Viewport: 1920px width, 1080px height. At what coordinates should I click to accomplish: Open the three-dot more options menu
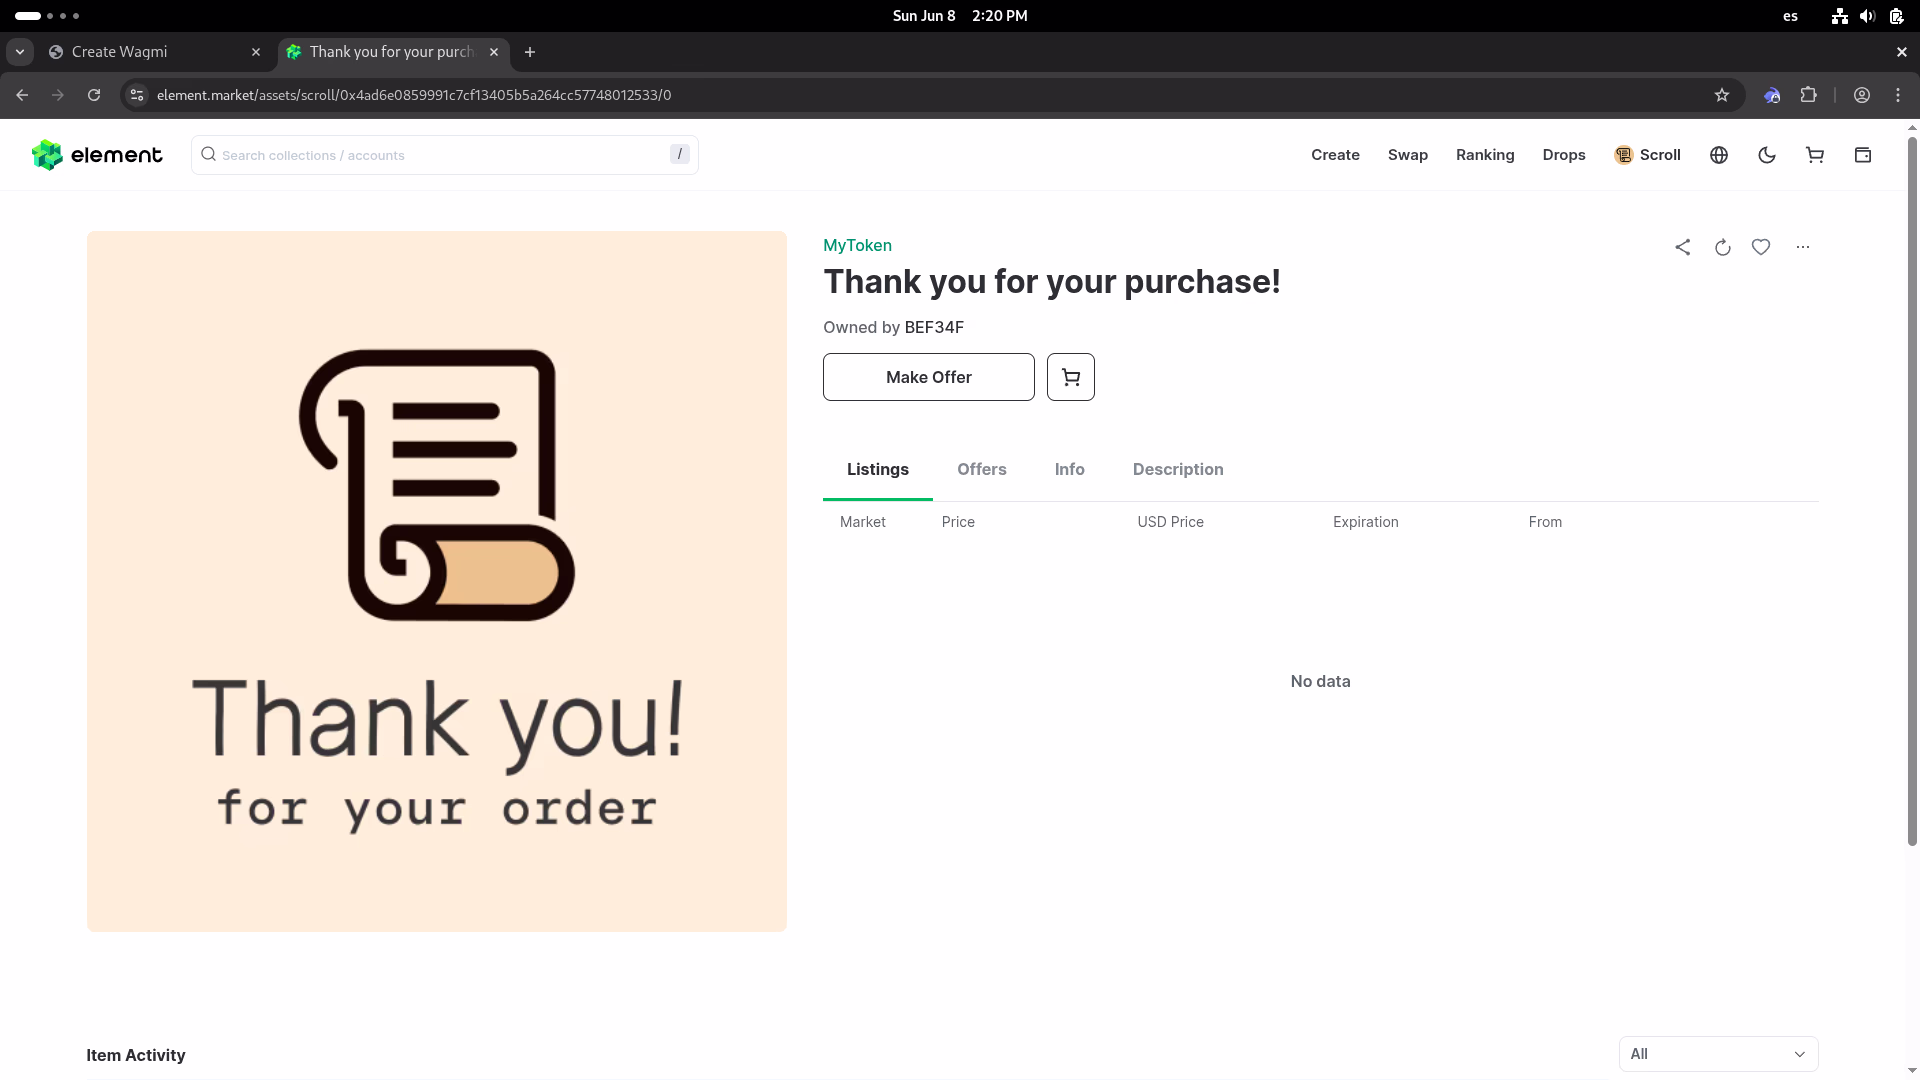(x=1802, y=247)
